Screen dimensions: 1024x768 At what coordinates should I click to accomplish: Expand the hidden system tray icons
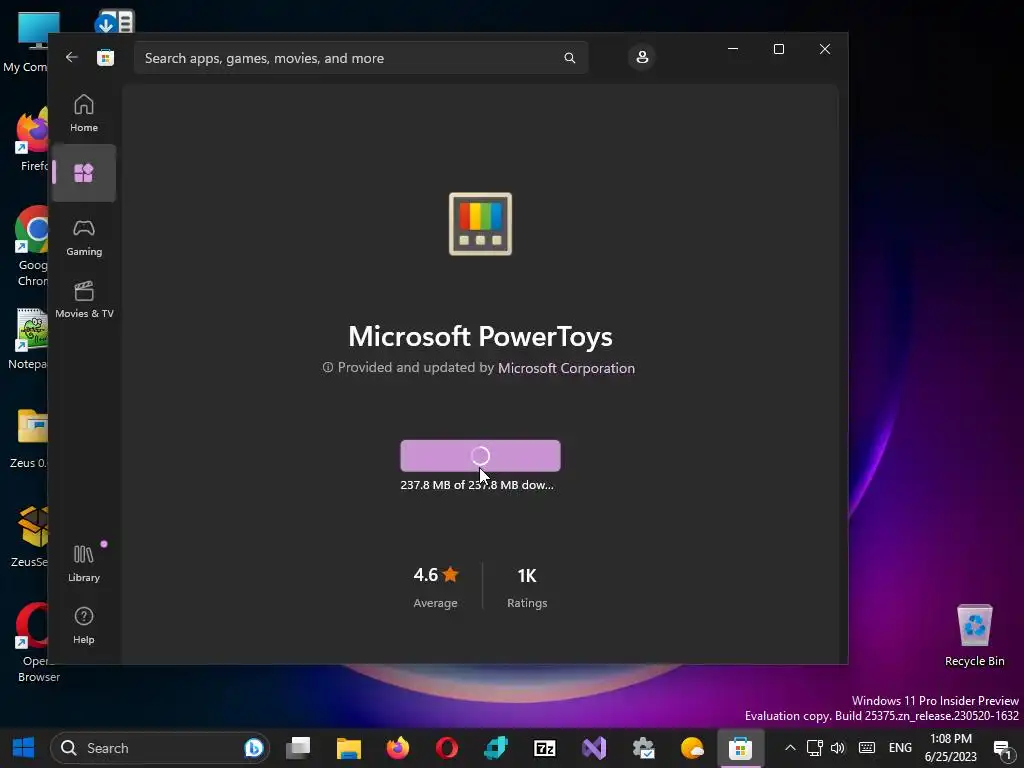tap(790, 748)
